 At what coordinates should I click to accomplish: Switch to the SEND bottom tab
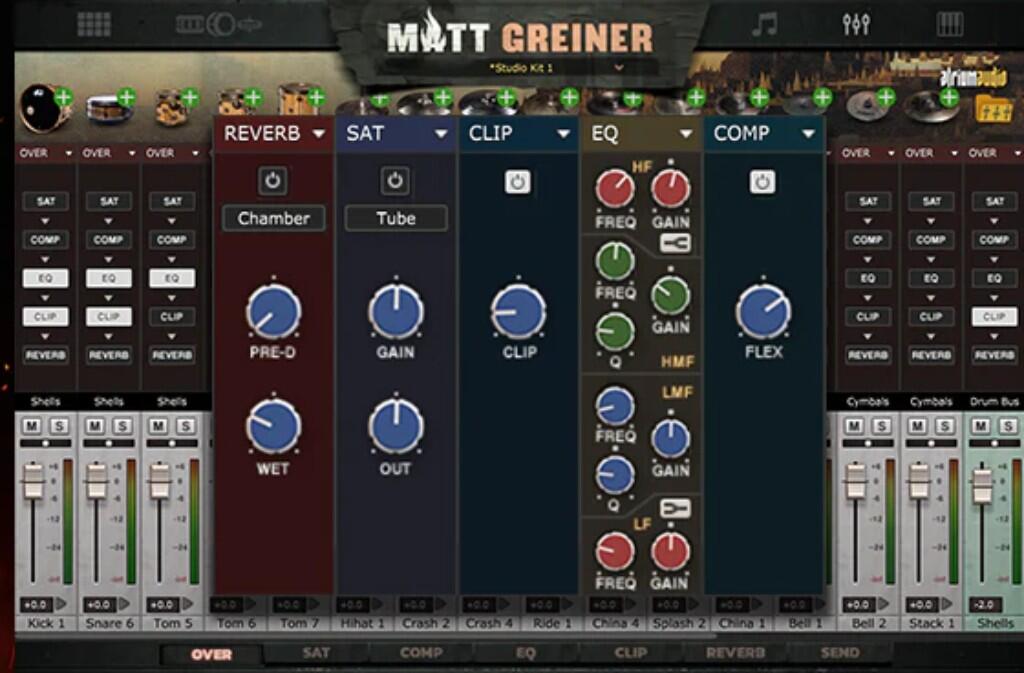[840, 653]
